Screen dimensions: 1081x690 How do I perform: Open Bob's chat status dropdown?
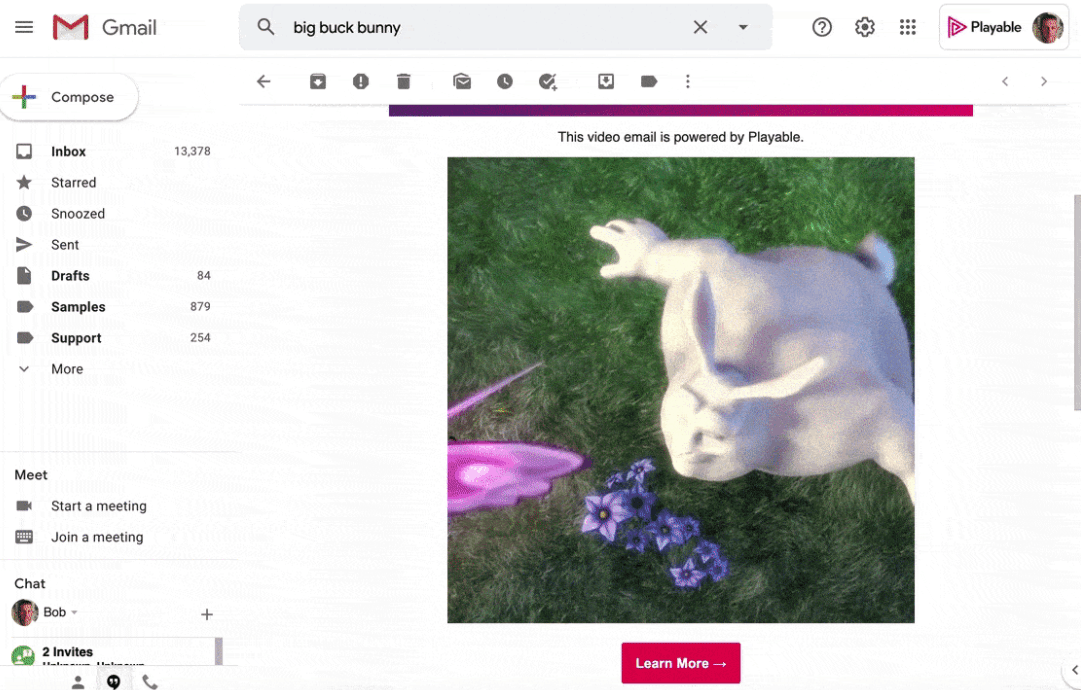(x=74, y=612)
